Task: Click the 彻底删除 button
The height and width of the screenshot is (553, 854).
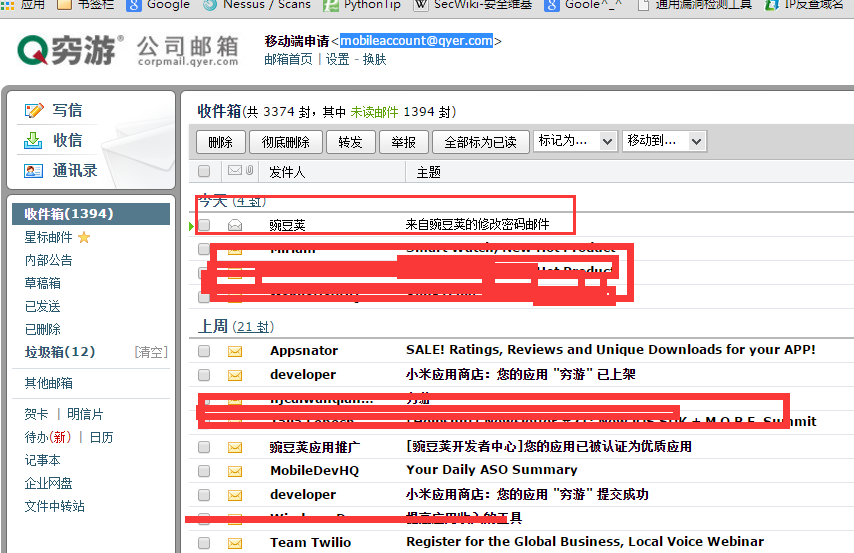Action: point(285,142)
